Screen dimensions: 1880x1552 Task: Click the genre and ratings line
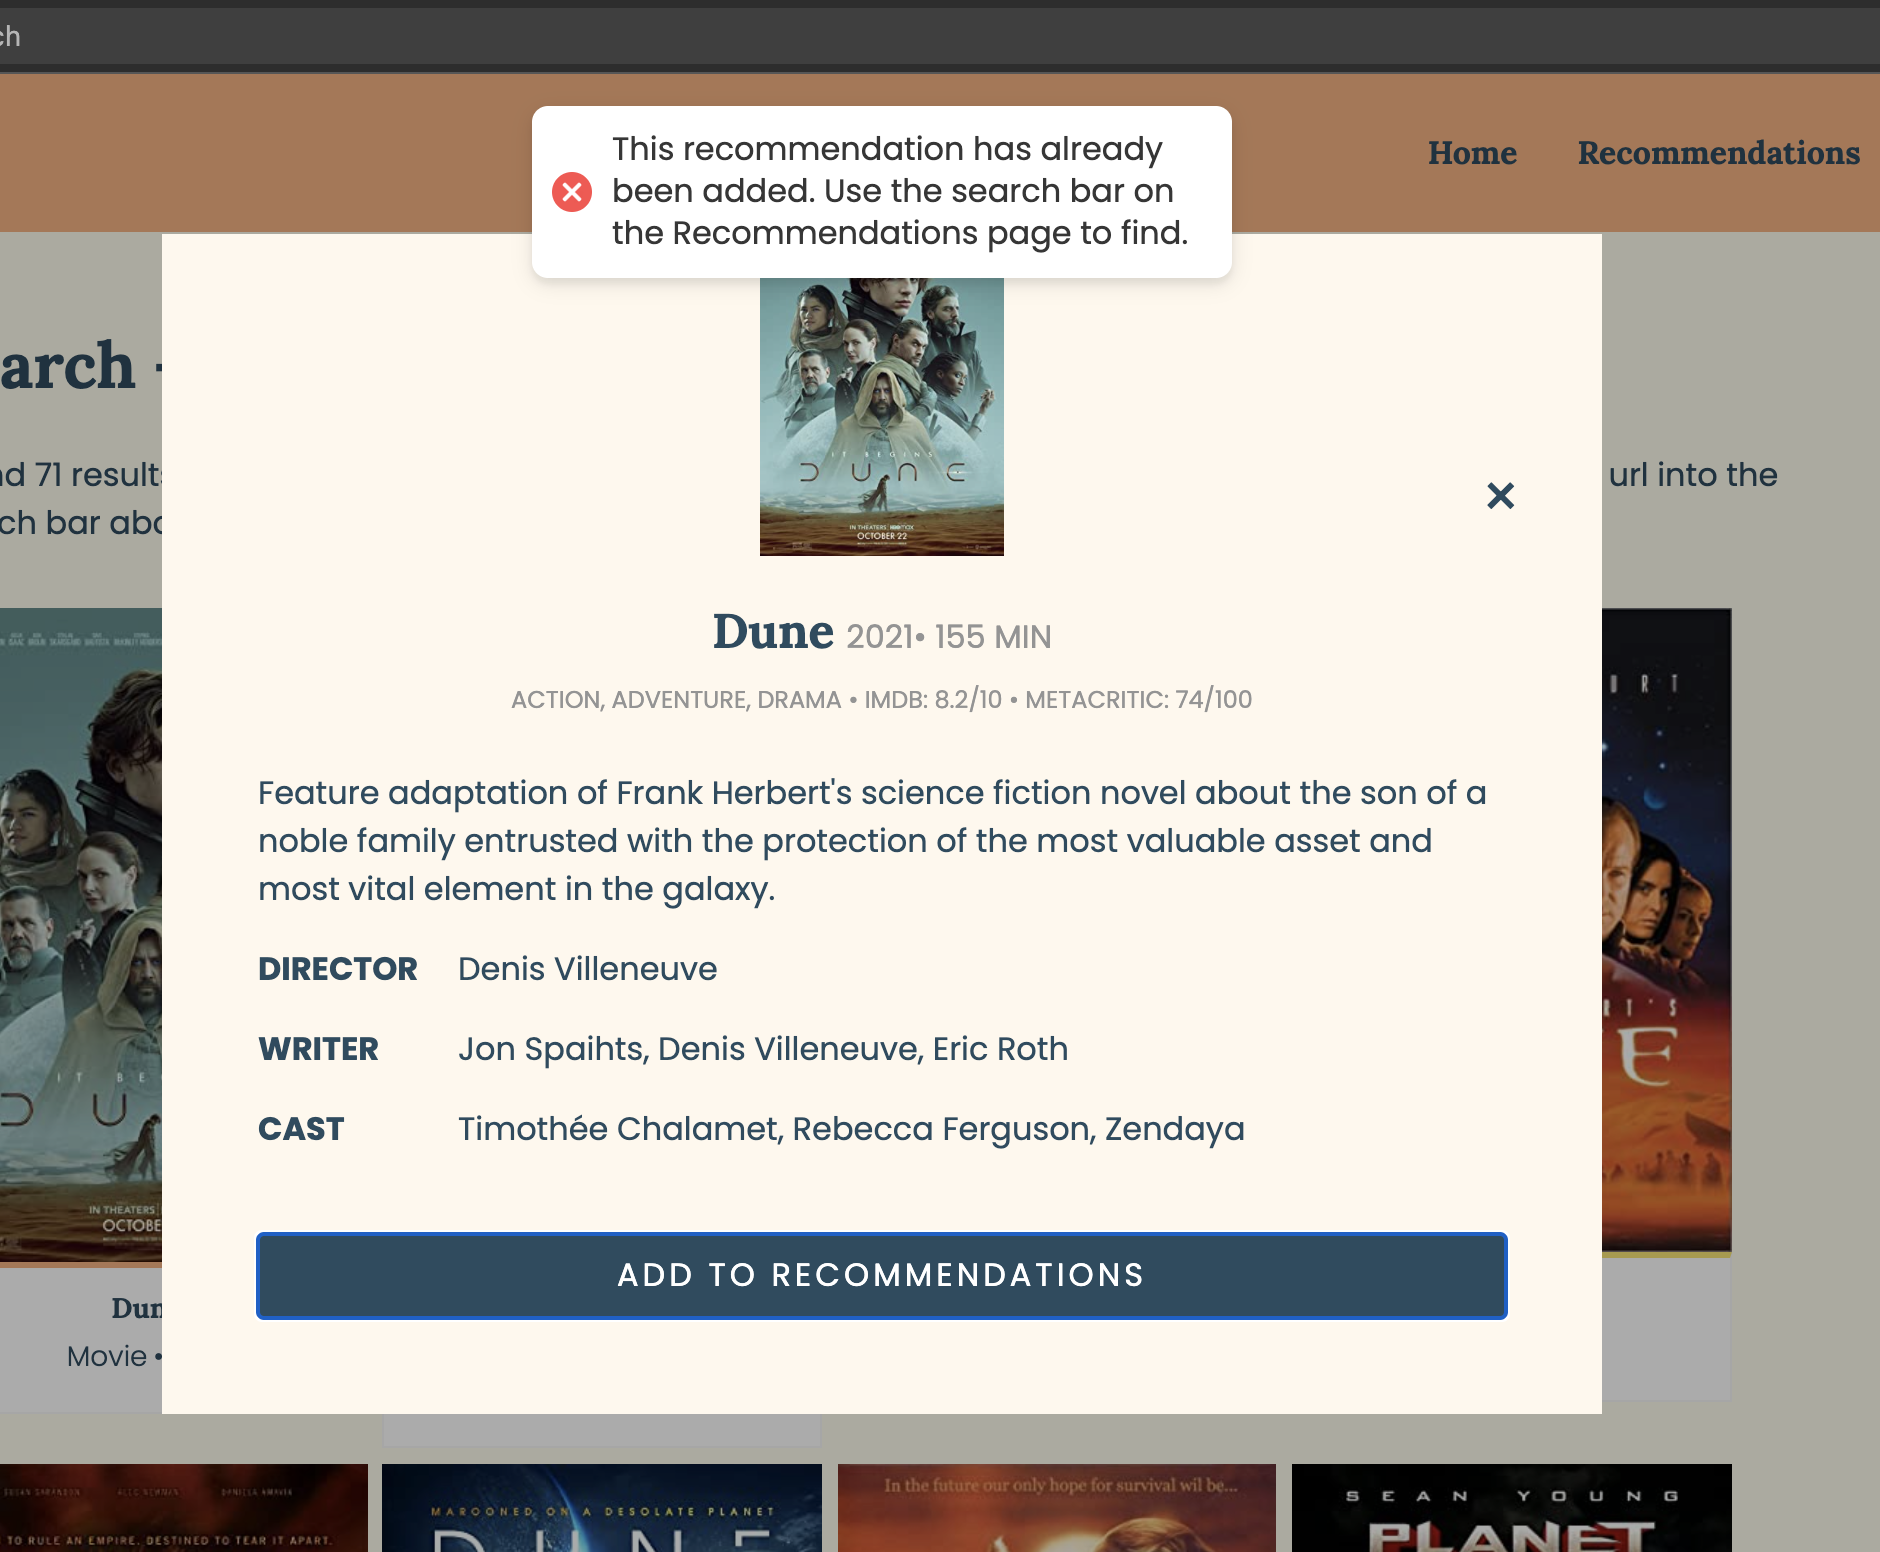coord(881,699)
